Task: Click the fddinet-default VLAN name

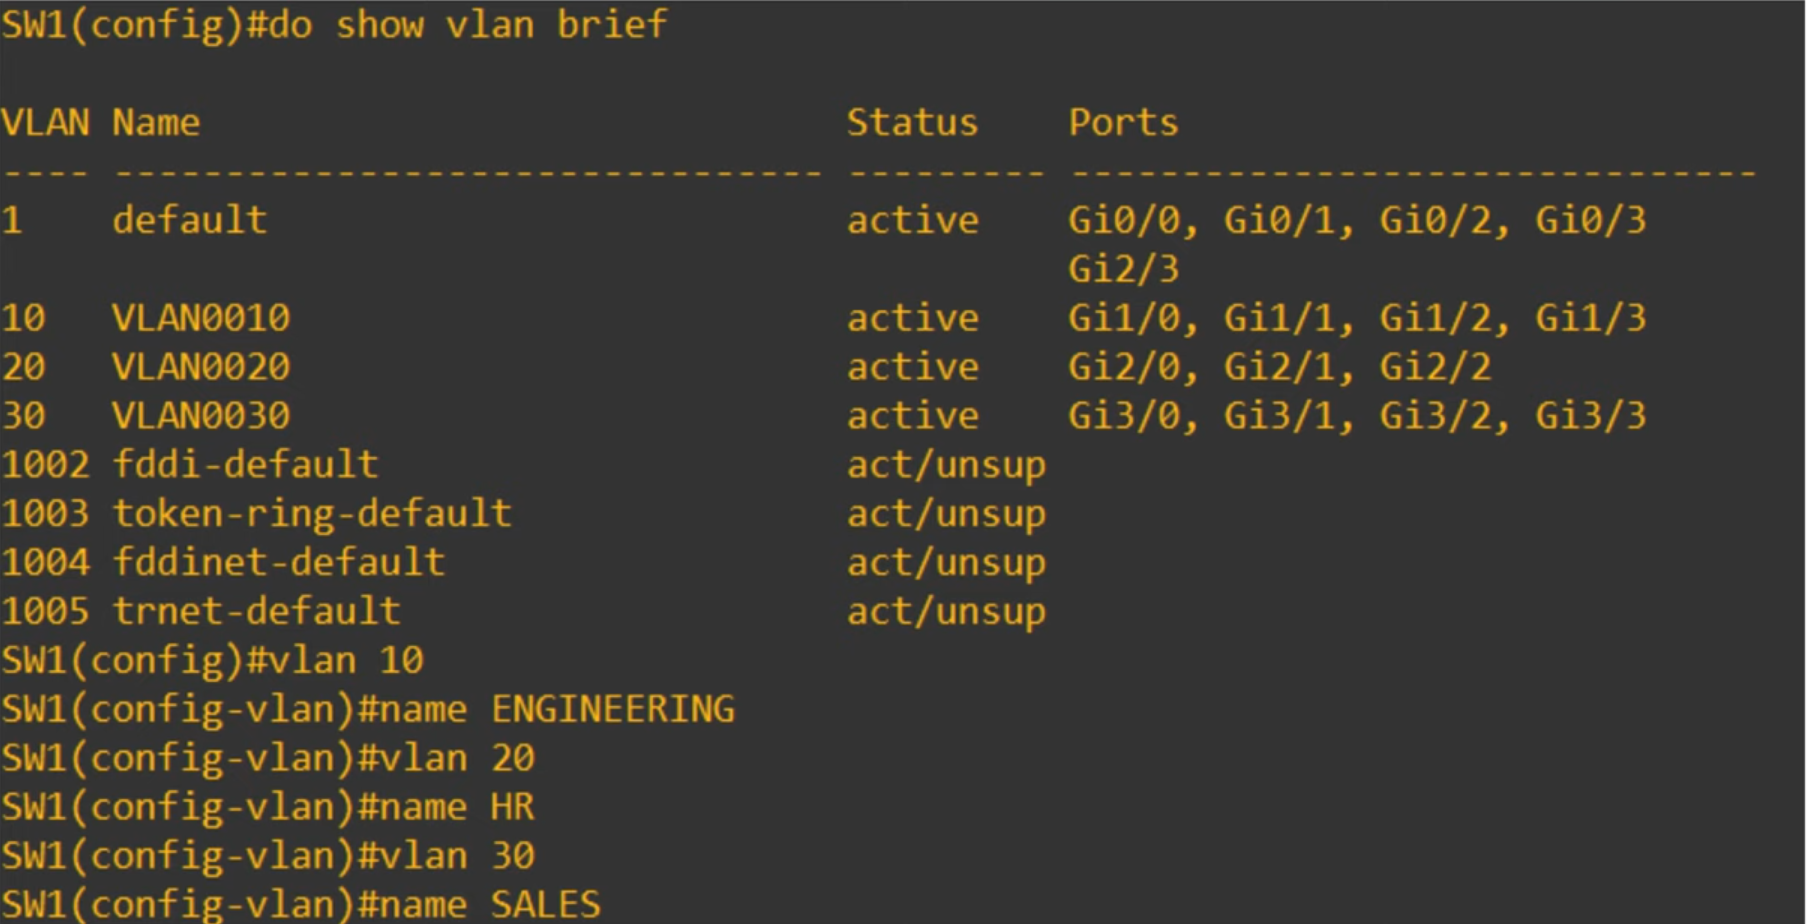Action: [278, 563]
